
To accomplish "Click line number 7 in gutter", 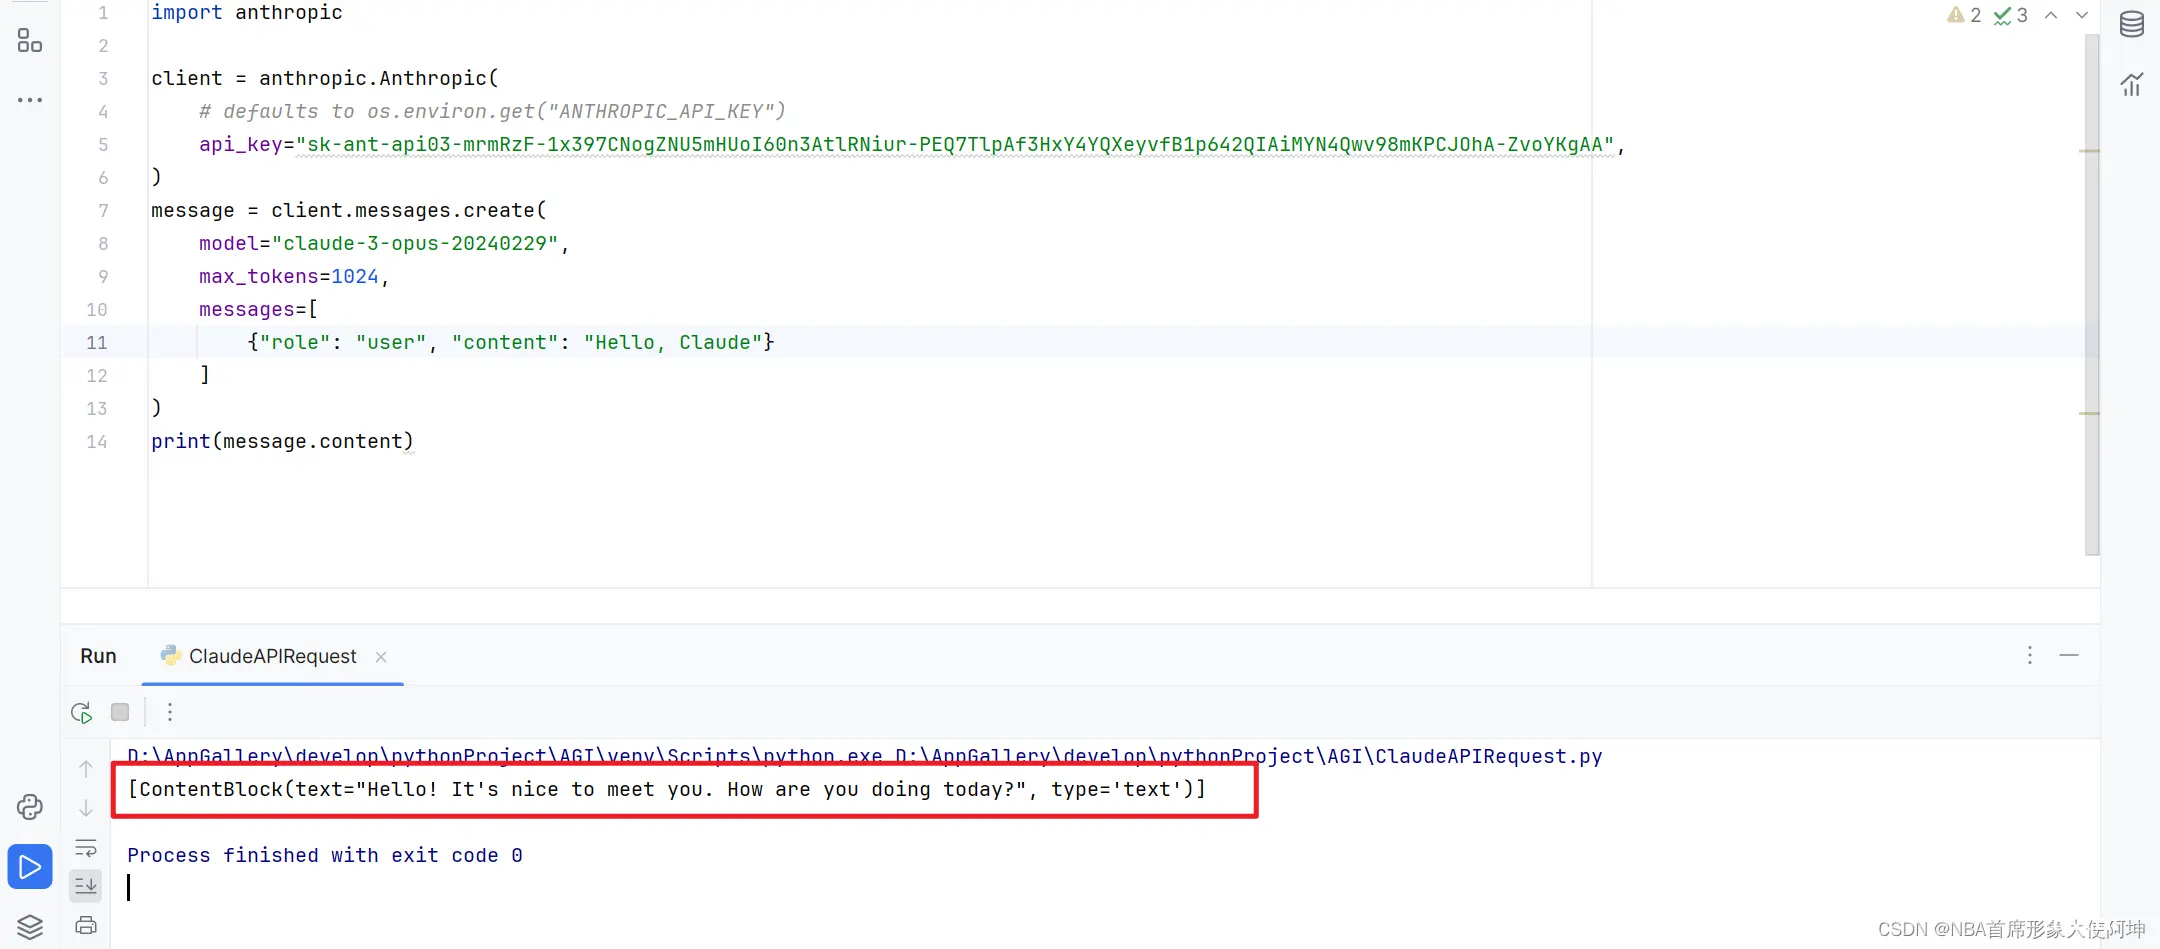I will [103, 211].
